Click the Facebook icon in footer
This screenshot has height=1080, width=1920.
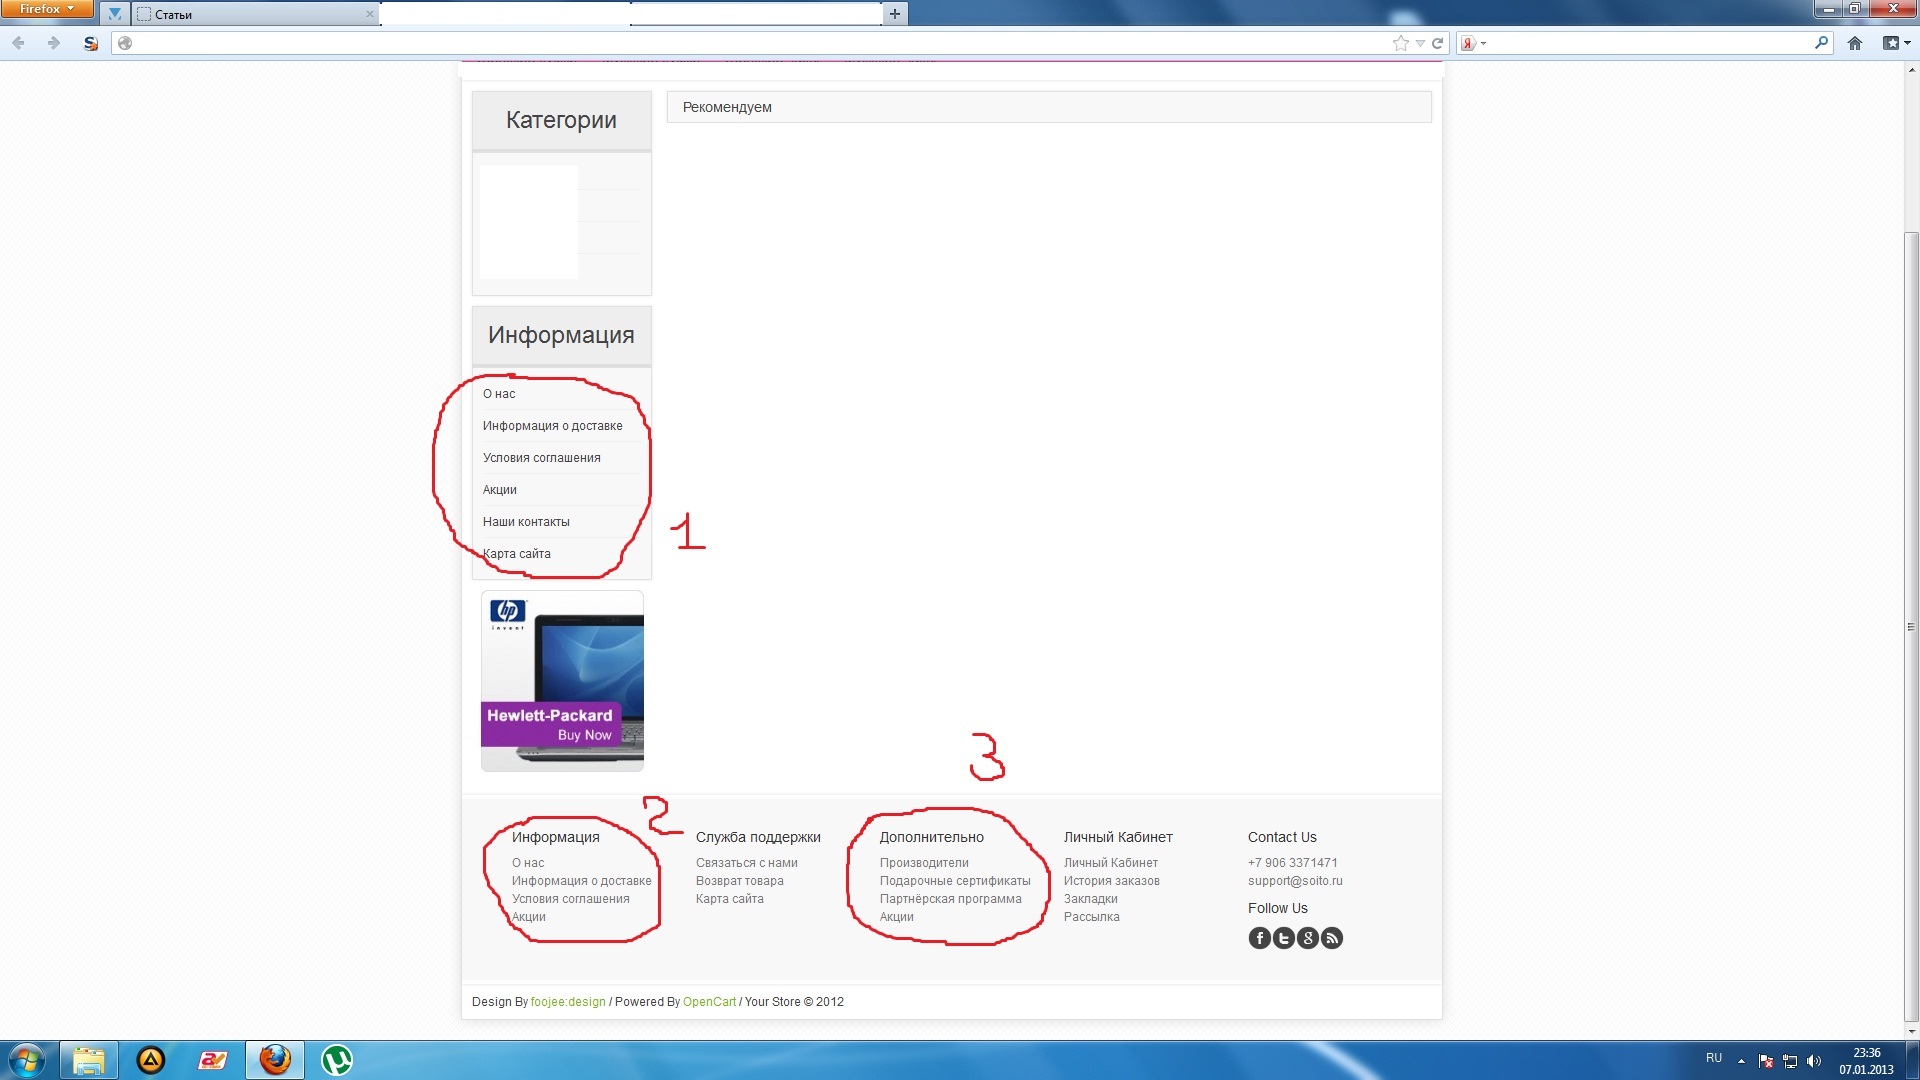point(1259,938)
